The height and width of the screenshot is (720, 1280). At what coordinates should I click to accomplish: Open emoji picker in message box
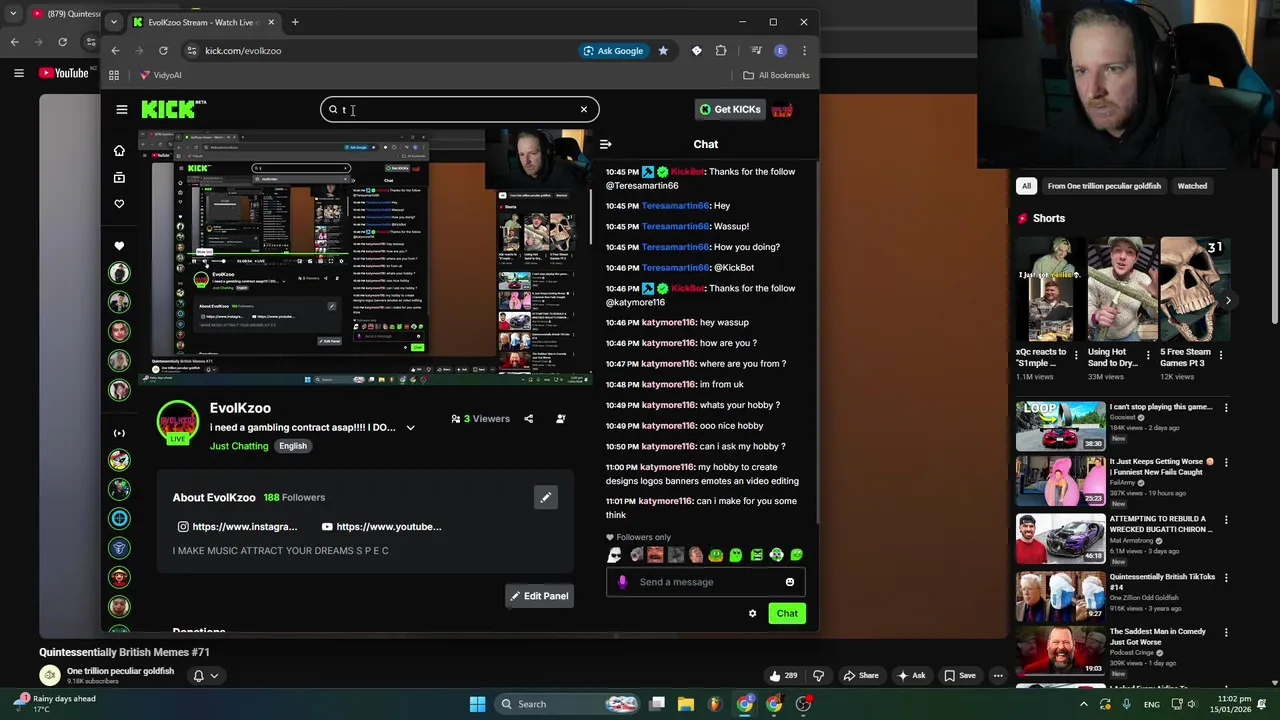click(790, 582)
